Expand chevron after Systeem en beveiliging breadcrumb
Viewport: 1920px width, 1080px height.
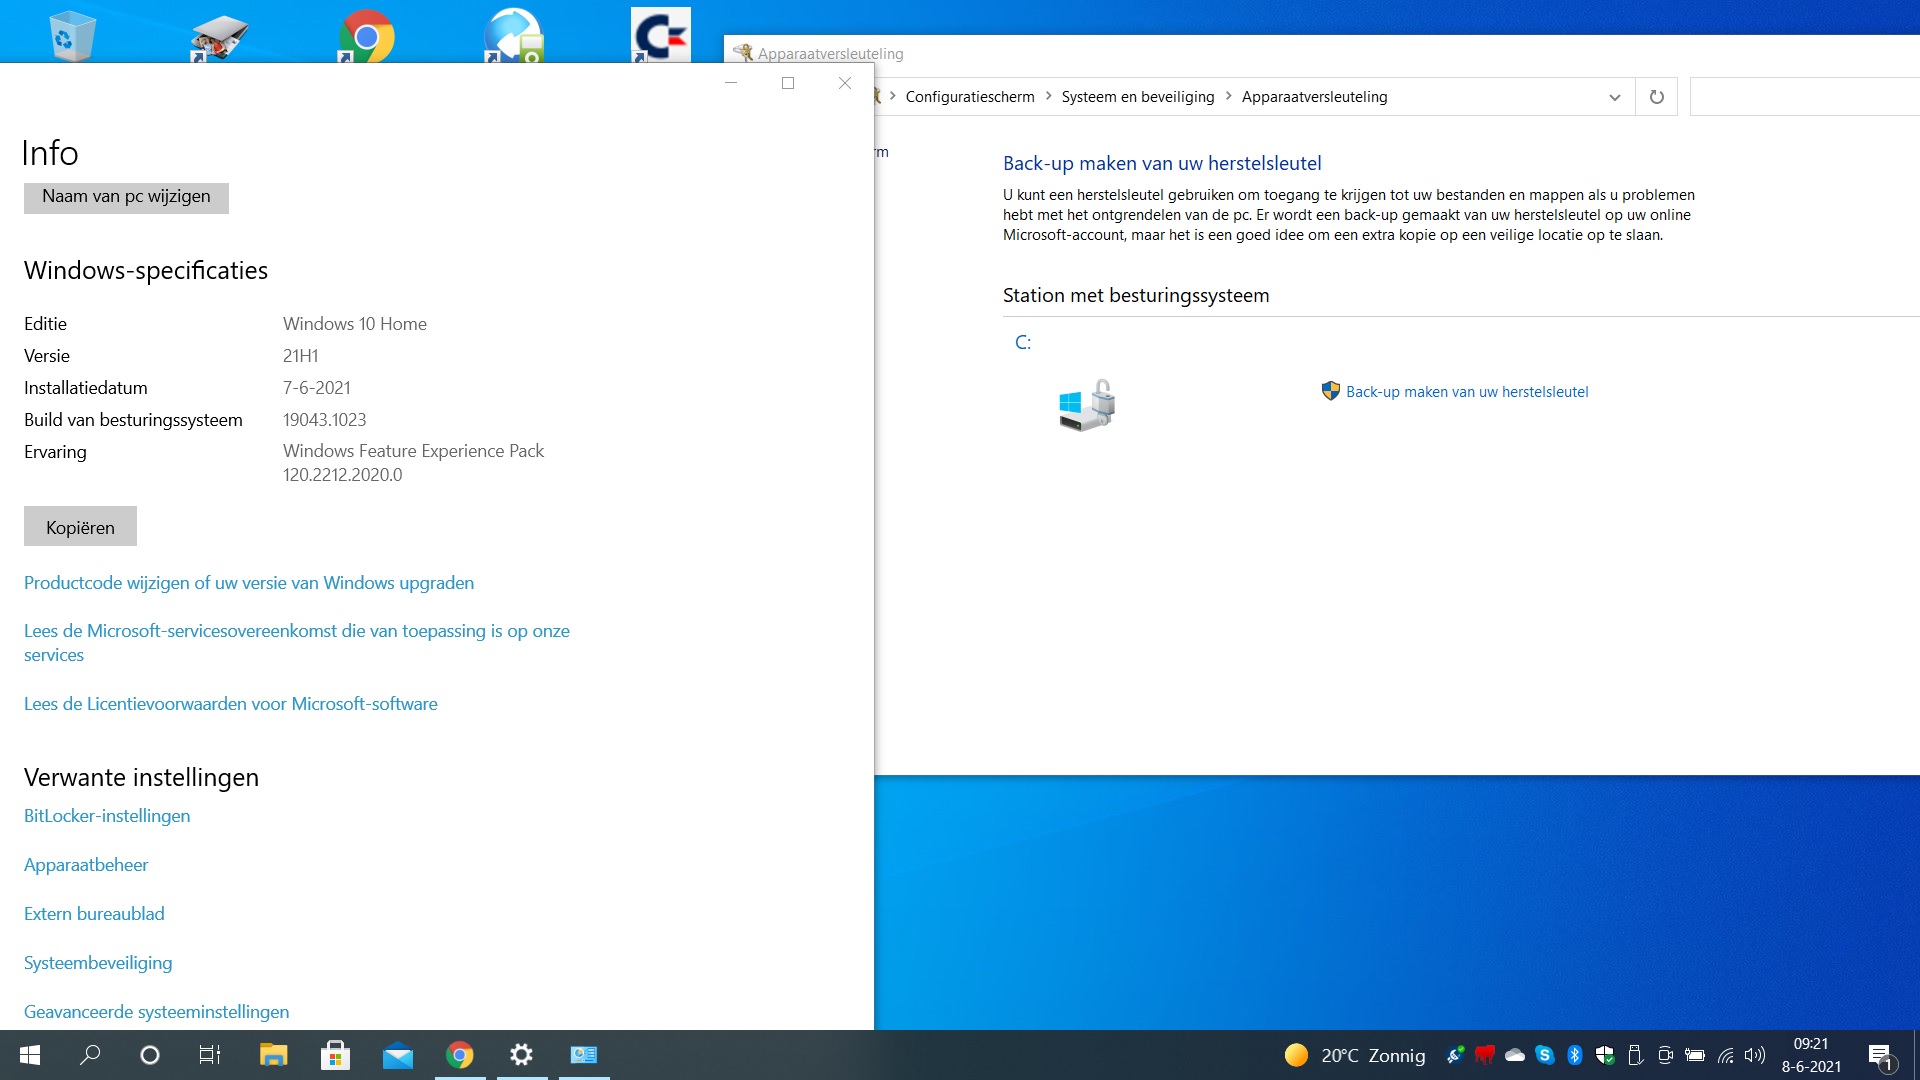pyautogui.click(x=1228, y=97)
